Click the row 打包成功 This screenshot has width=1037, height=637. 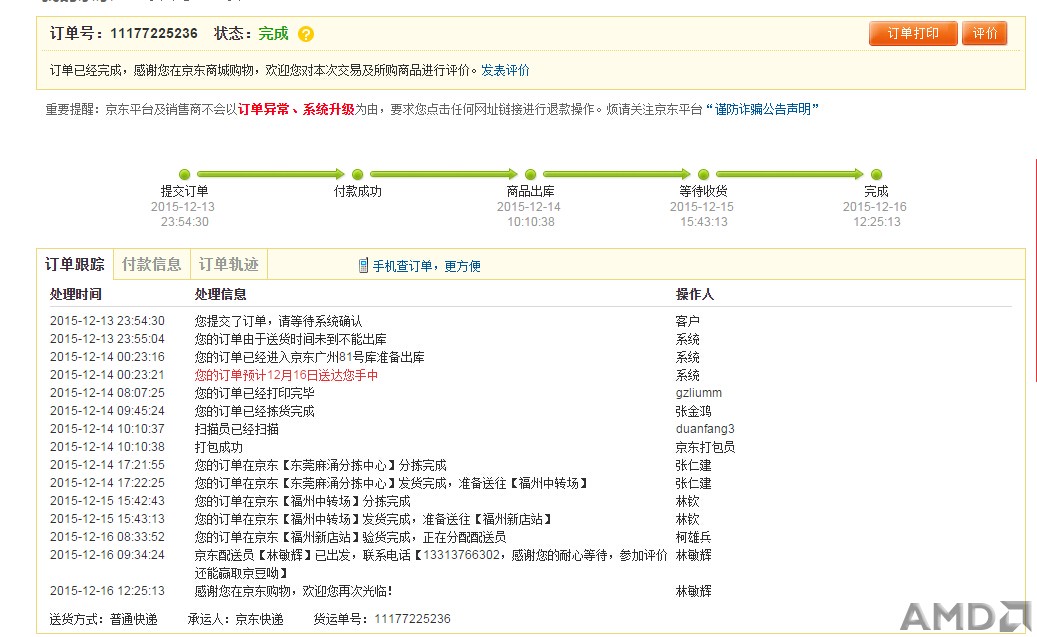pyautogui.click(x=218, y=446)
